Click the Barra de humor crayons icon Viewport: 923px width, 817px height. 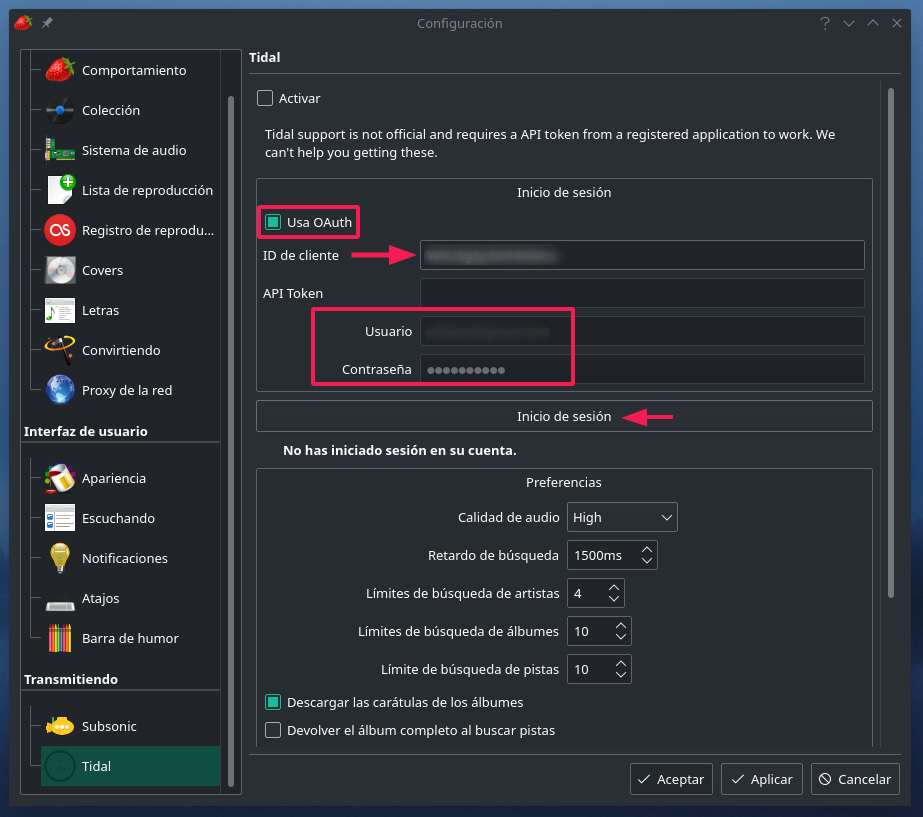[x=60, y=638]
